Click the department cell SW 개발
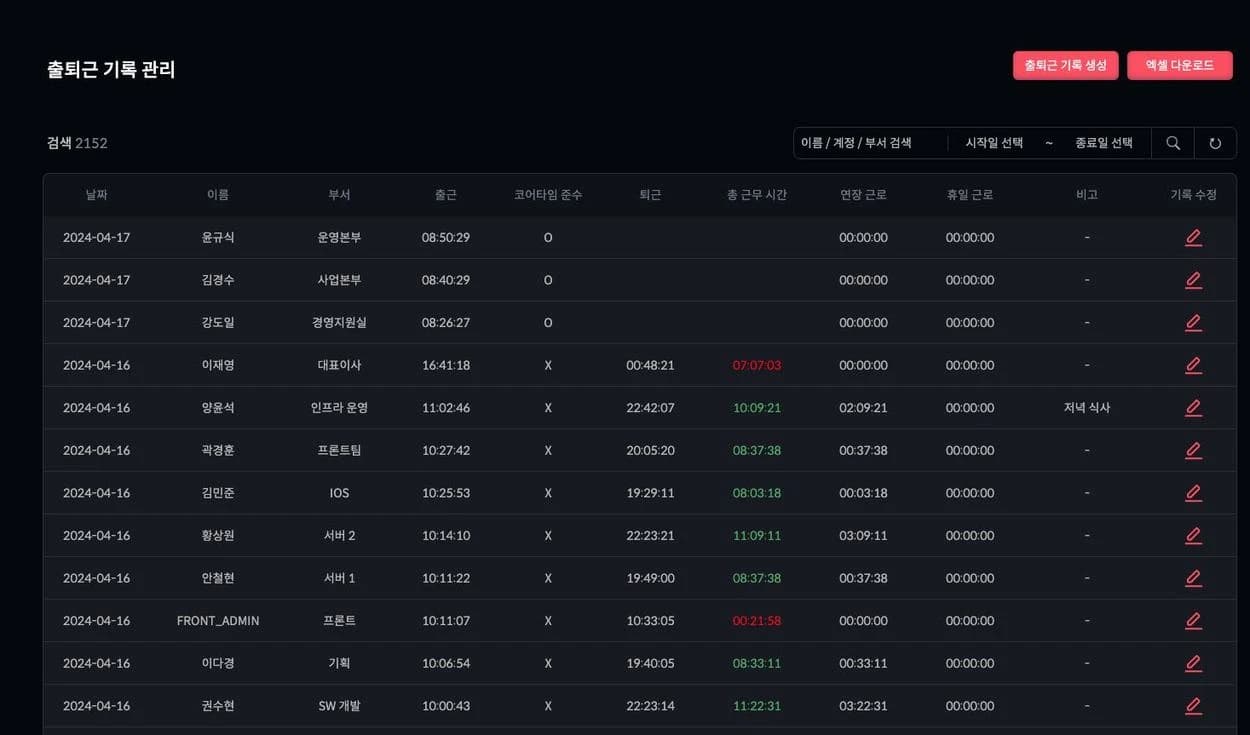 [340, 705]
